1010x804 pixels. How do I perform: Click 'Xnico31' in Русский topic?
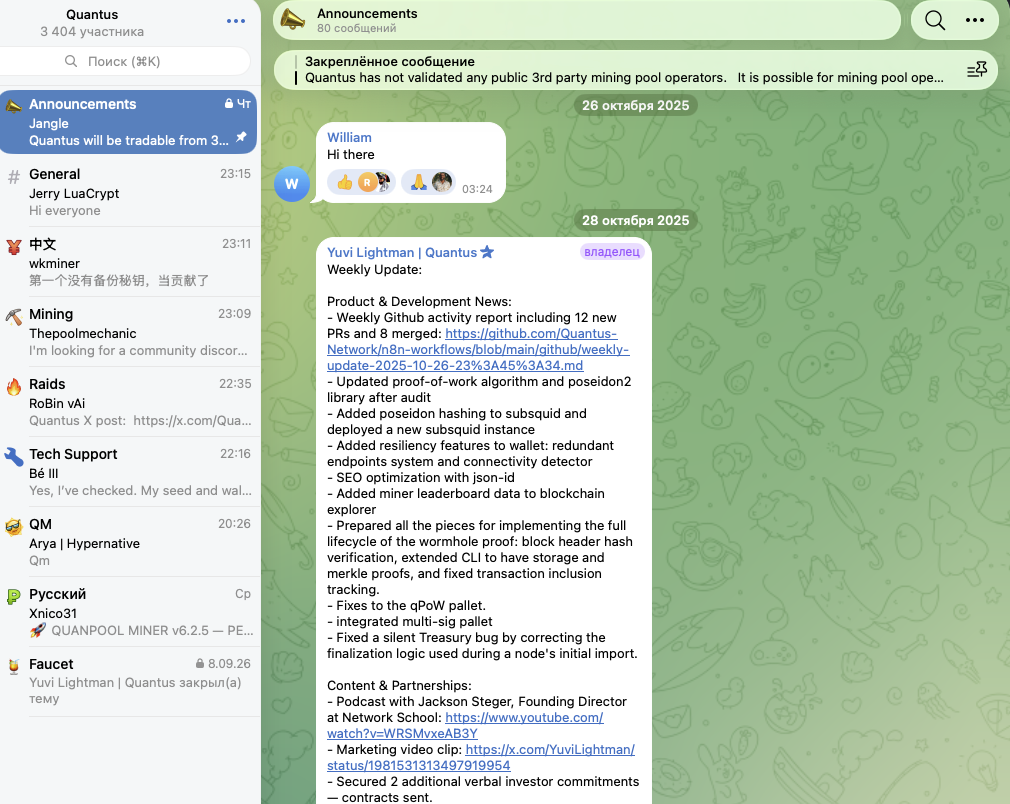53,613
